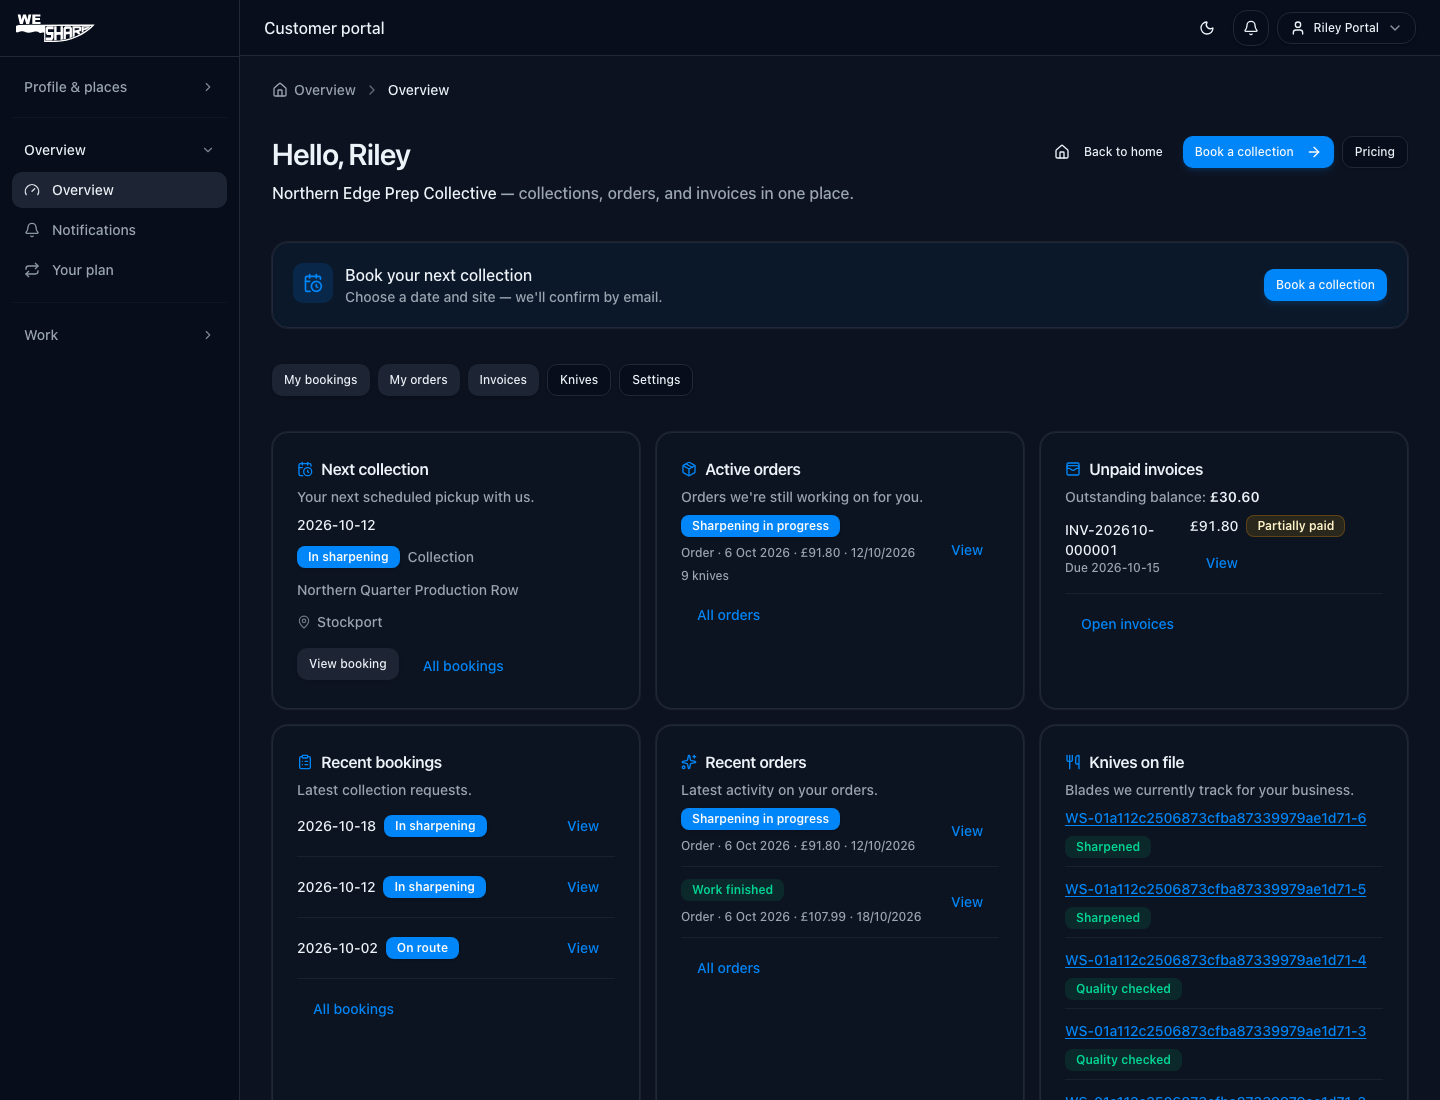Screen dimensions: 1440x1100
Task: View the Work finished order
Action: (967, 902)
